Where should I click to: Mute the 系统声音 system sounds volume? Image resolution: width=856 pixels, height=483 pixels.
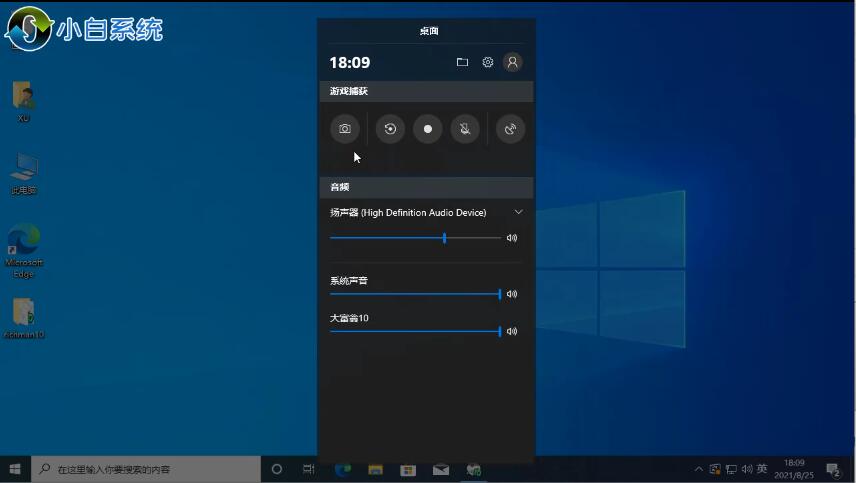pyautogui.click(x=512, y=294)
